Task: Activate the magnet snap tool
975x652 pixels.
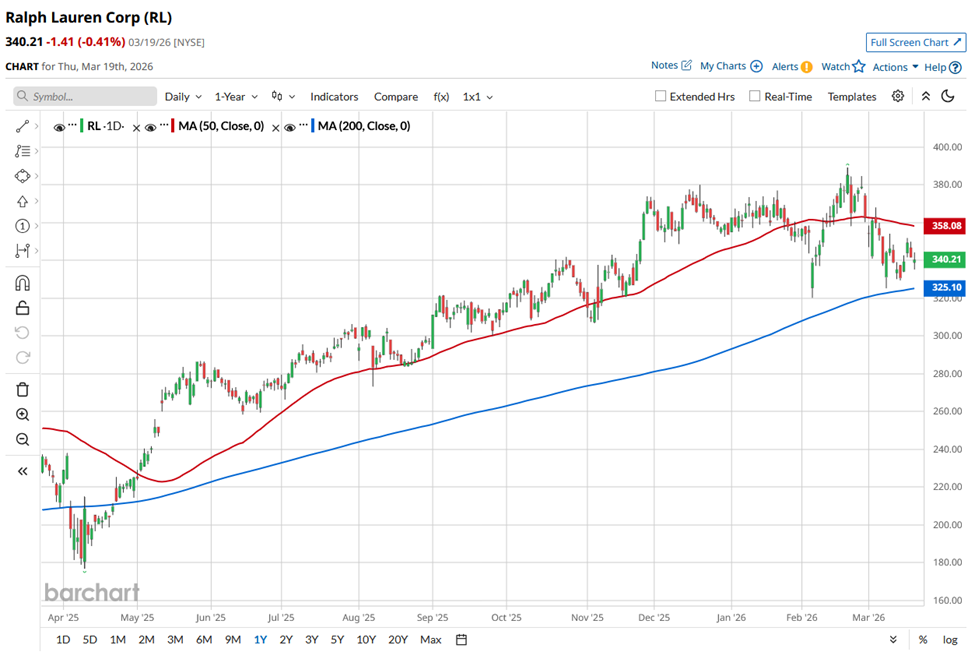Action: click(22, 284)
